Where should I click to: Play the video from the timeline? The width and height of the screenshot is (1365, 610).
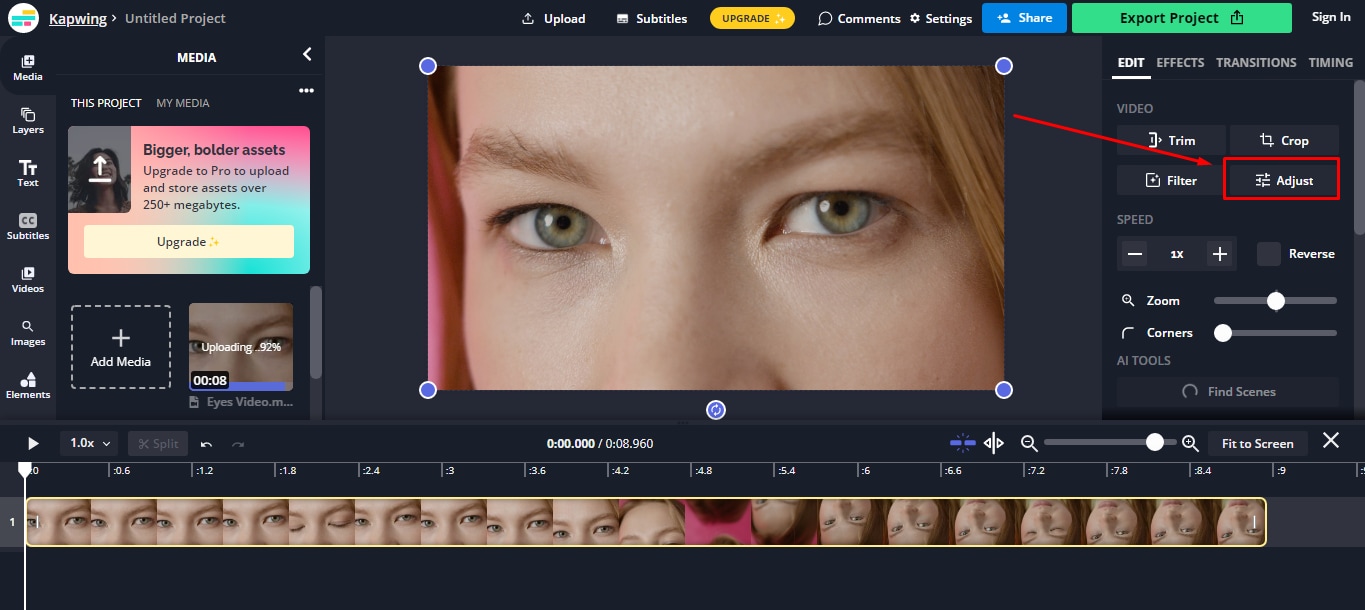(33, 443)
